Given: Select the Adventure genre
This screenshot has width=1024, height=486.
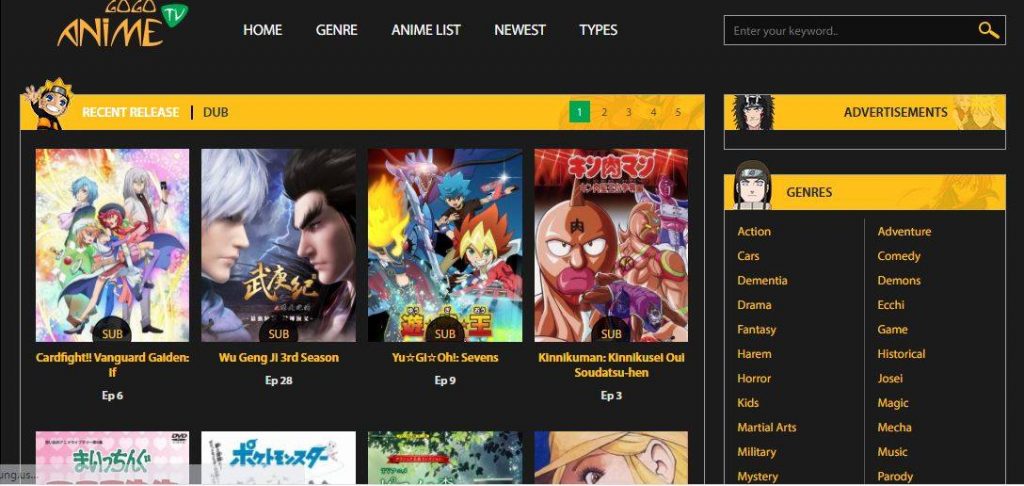Looking at the screenshot, I should 904,231.
